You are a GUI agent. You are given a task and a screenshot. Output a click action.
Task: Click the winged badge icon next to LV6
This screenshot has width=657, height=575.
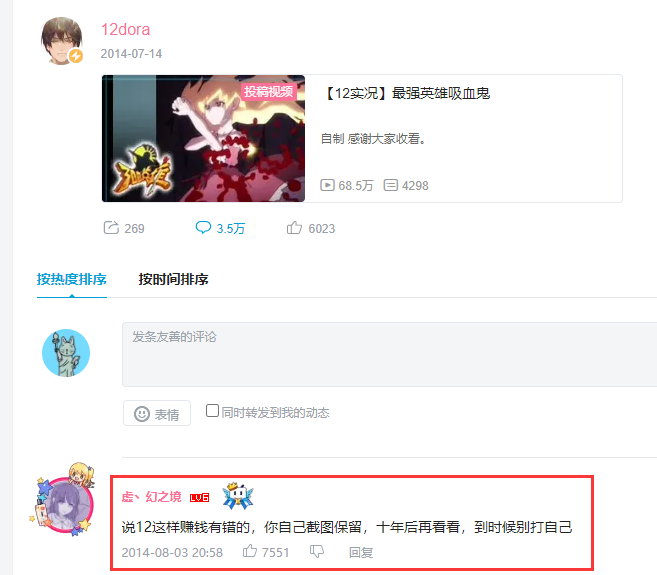click(x=238, y=496)
